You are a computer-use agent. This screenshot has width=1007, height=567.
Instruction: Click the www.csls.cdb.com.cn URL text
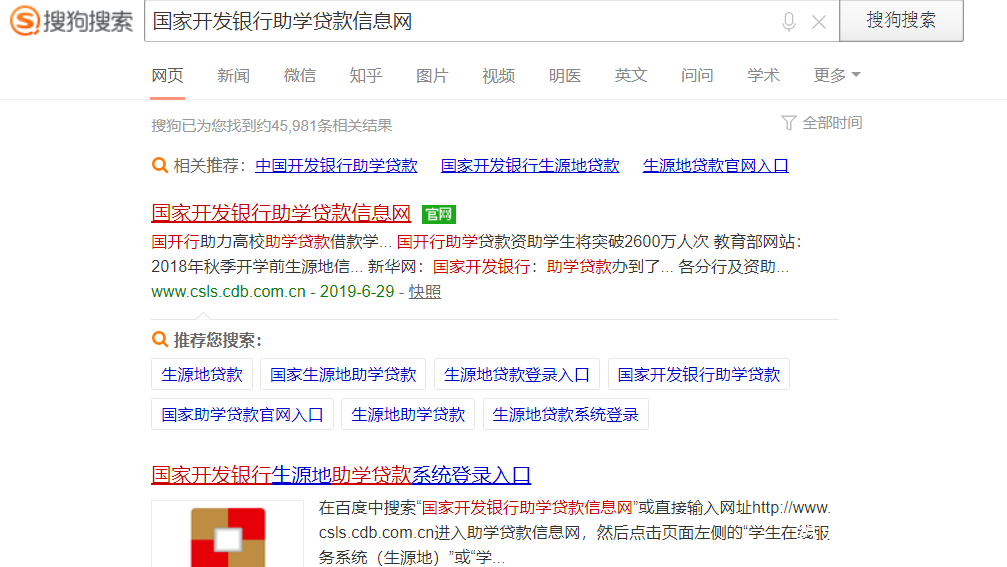coord(228,292)
